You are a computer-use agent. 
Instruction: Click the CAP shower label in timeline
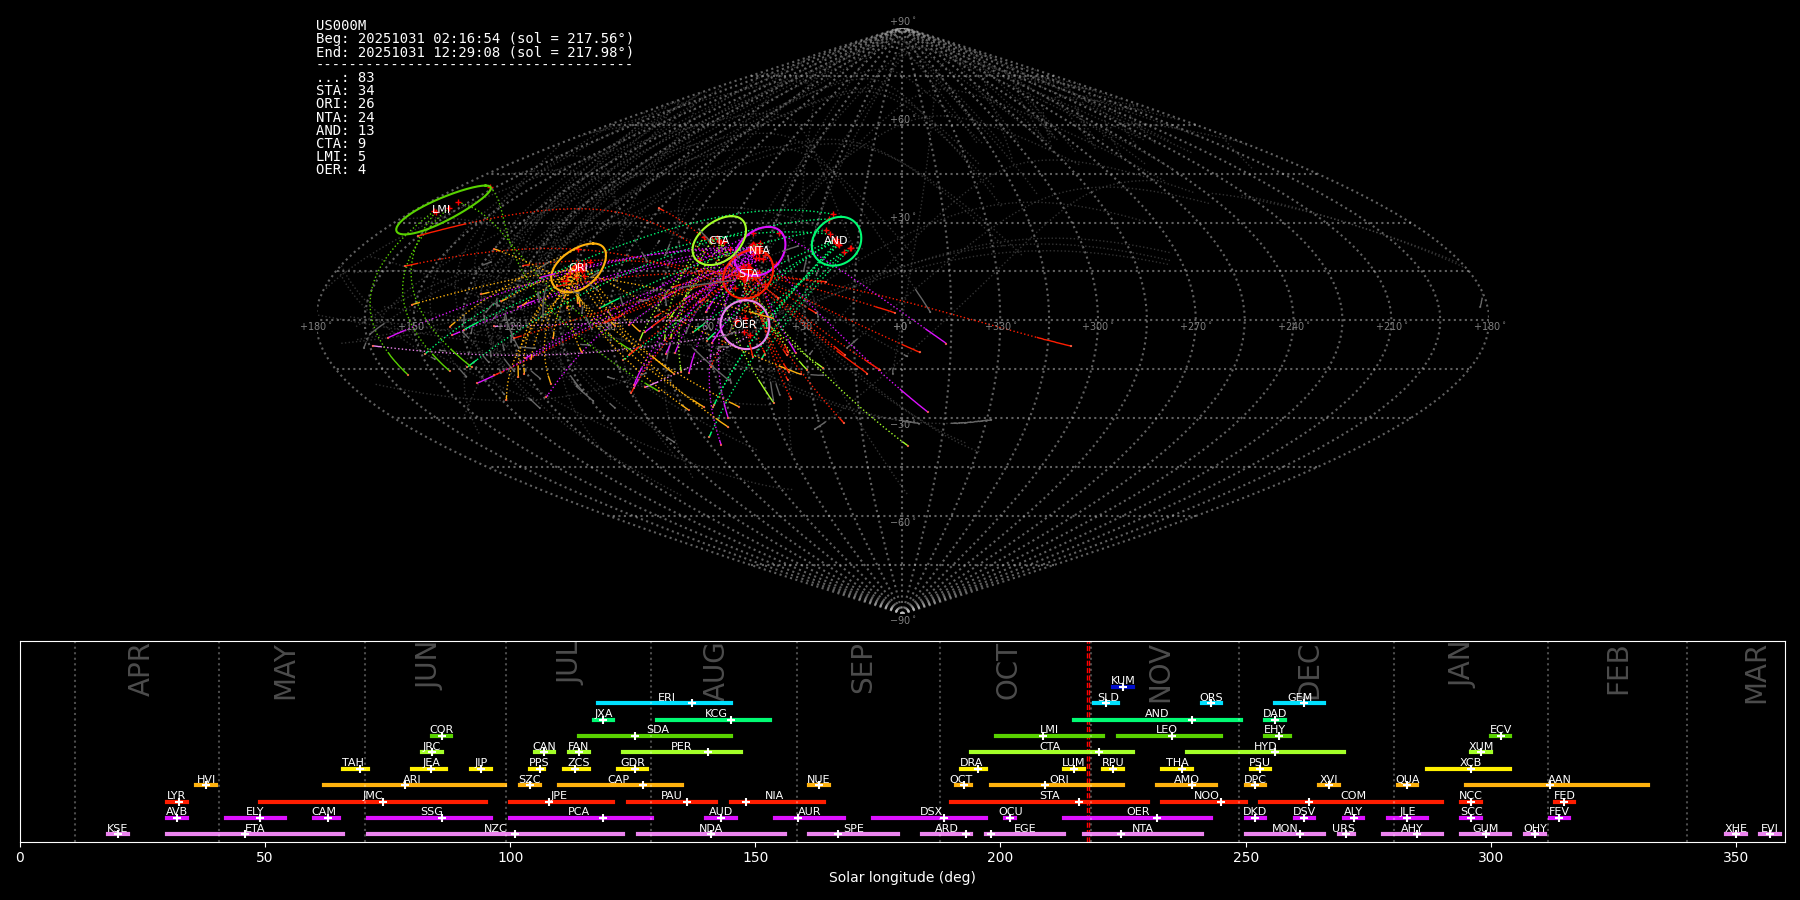[619, 780]
